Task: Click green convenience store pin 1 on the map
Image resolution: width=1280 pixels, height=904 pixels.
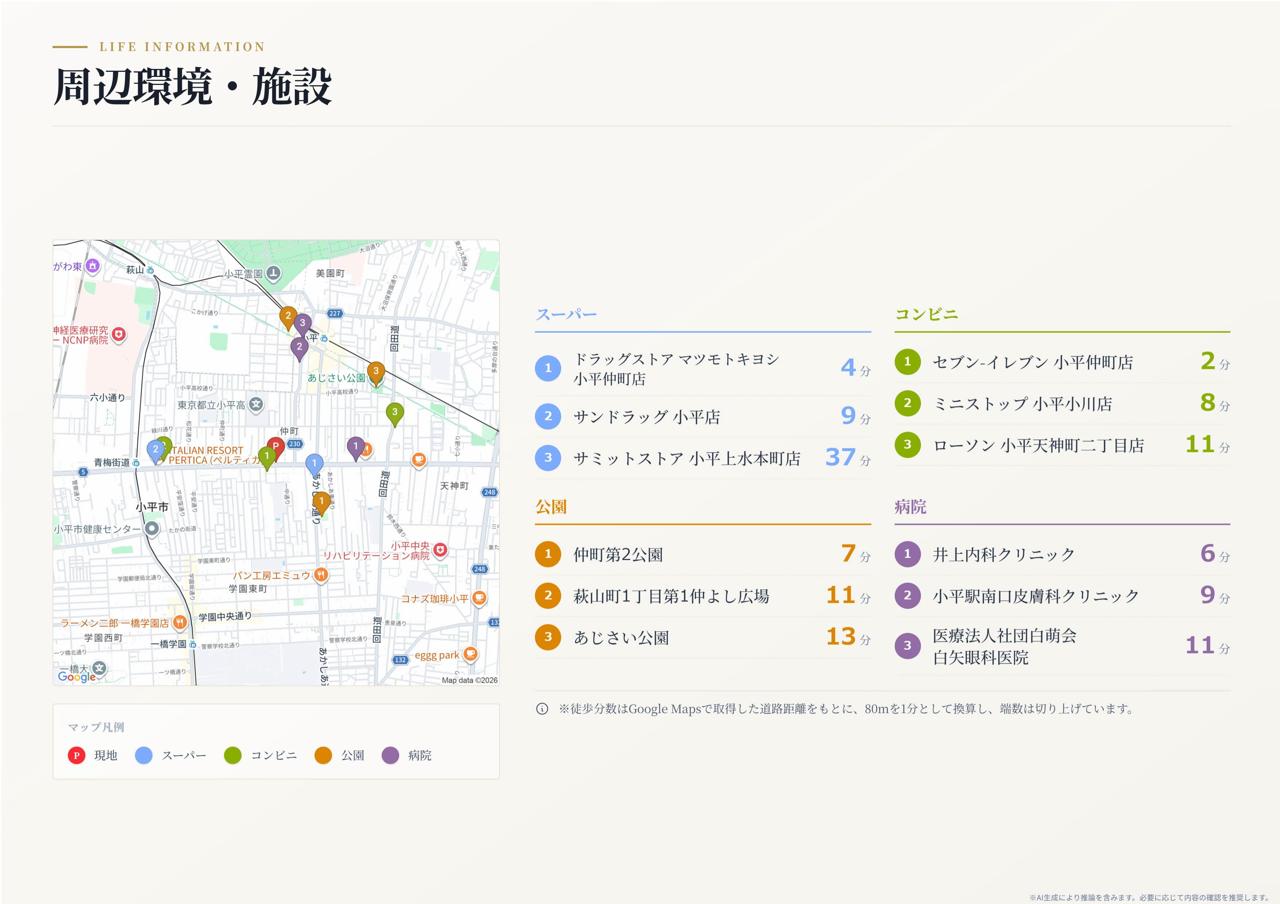Action: 267,457
